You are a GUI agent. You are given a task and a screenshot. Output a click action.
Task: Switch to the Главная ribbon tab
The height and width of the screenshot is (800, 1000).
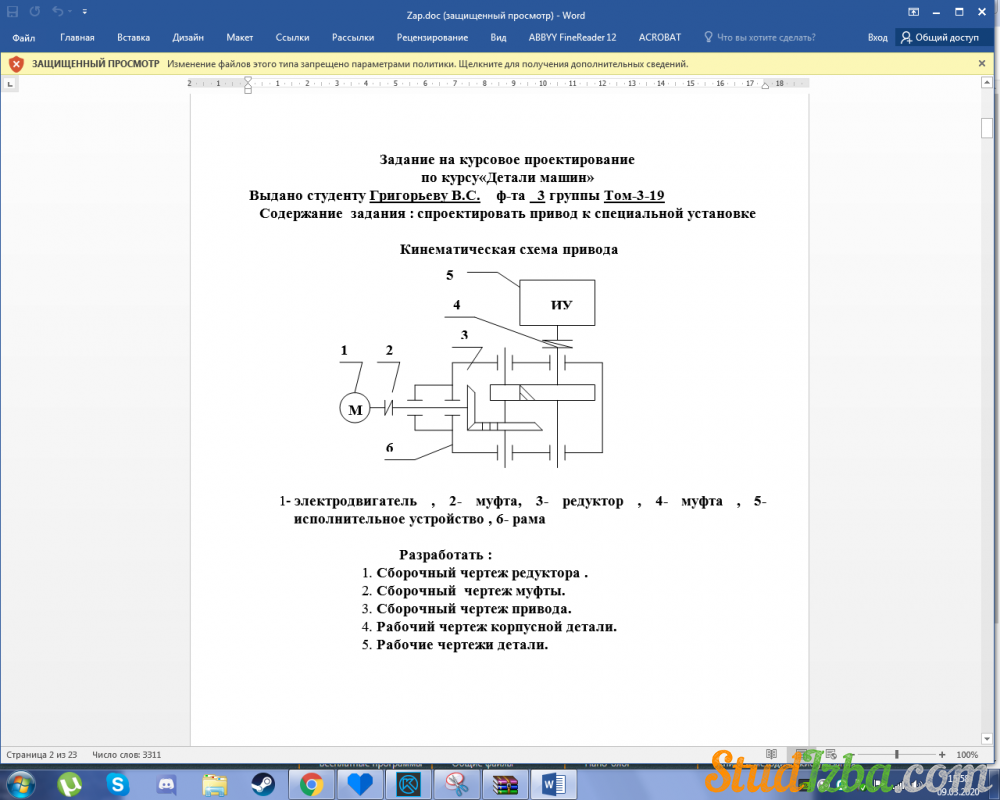coord(77,38)
